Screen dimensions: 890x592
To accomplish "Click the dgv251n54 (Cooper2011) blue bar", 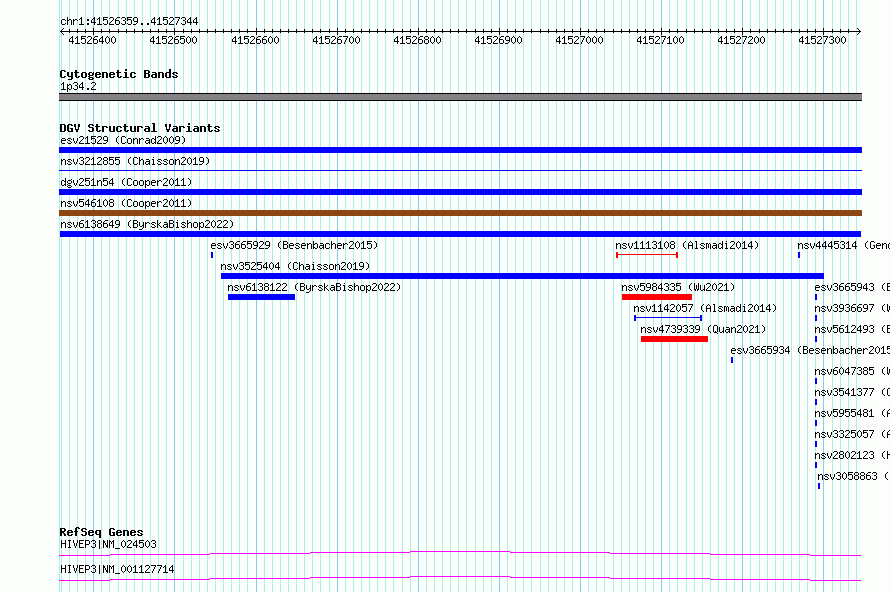I will coord(460,192).
